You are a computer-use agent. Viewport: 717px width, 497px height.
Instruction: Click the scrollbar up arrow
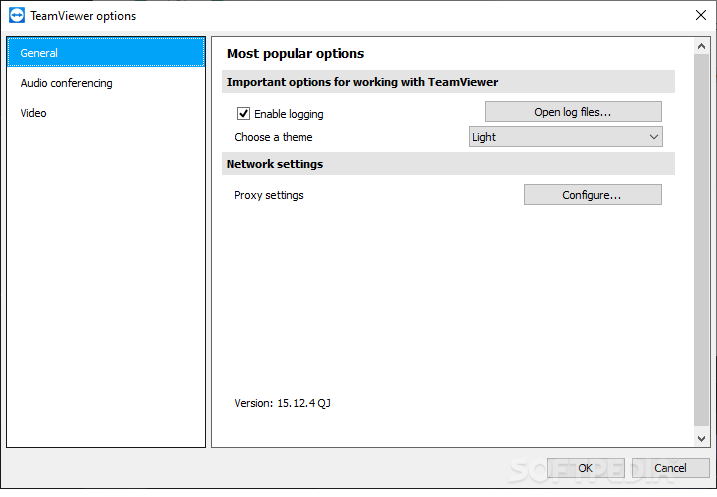pos(701,46)
